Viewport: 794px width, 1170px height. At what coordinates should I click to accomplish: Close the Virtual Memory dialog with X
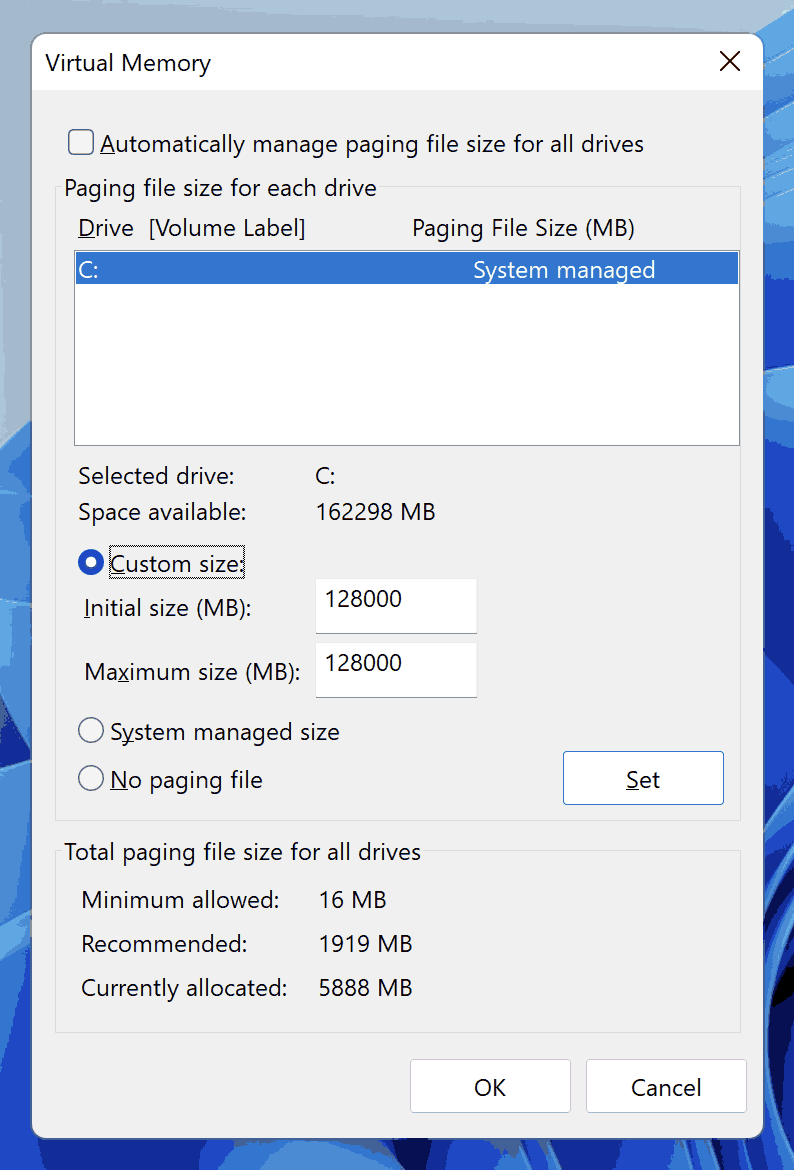click(x=729, y=62)
